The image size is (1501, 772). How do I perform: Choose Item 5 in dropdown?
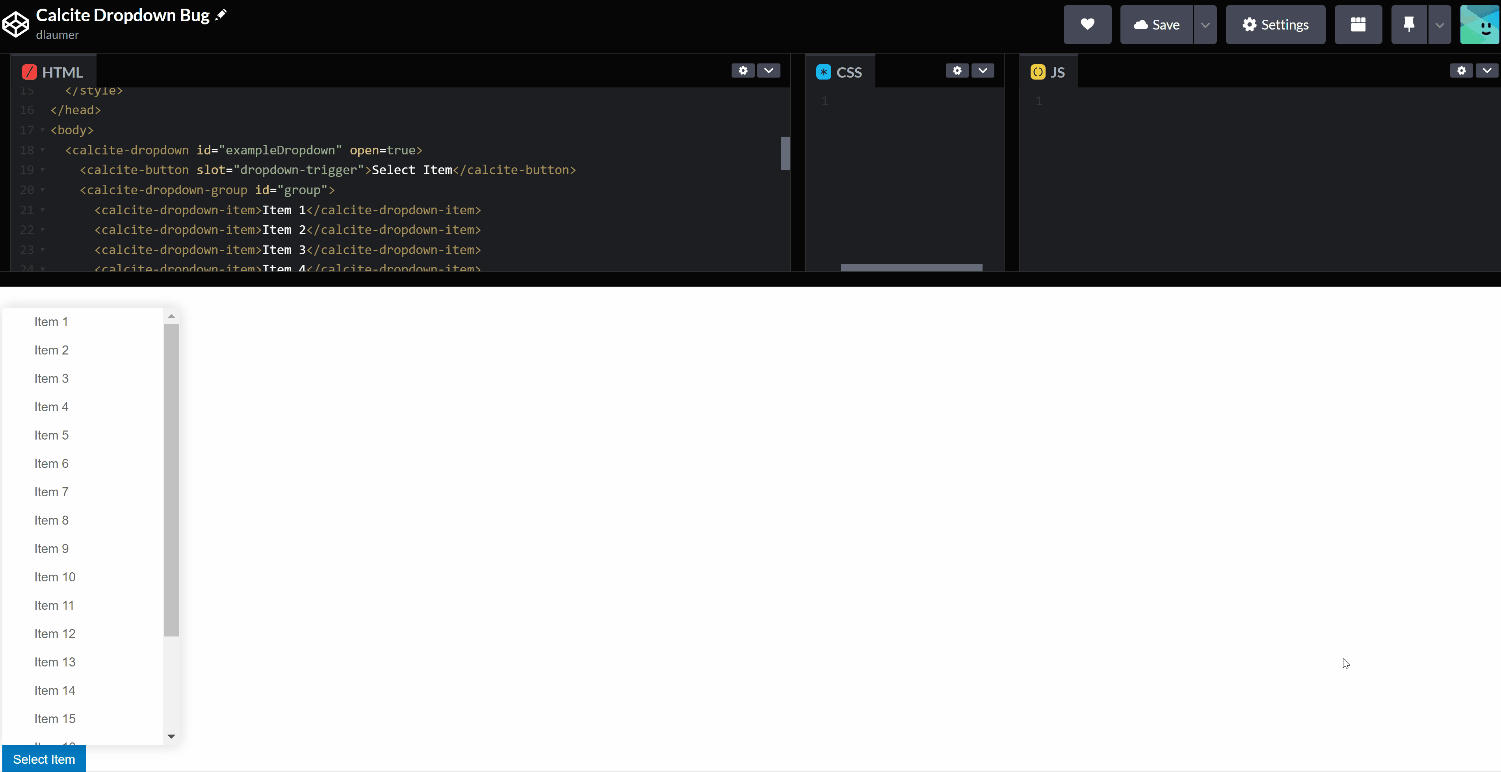coord(83,435)
